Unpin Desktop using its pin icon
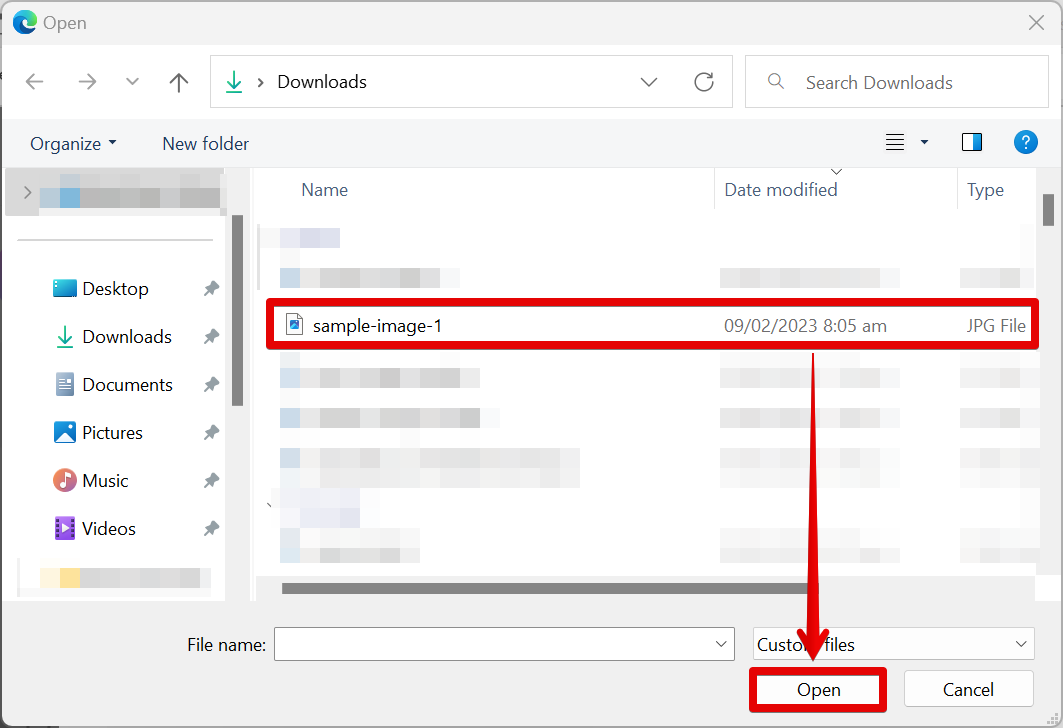The width and height of the screenshot is (1063, 728). pos(211,289)
